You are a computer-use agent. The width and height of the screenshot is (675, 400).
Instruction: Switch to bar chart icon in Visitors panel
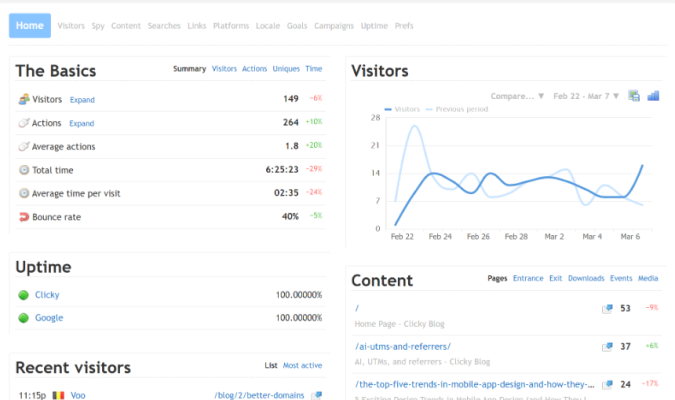pos(653,96)
